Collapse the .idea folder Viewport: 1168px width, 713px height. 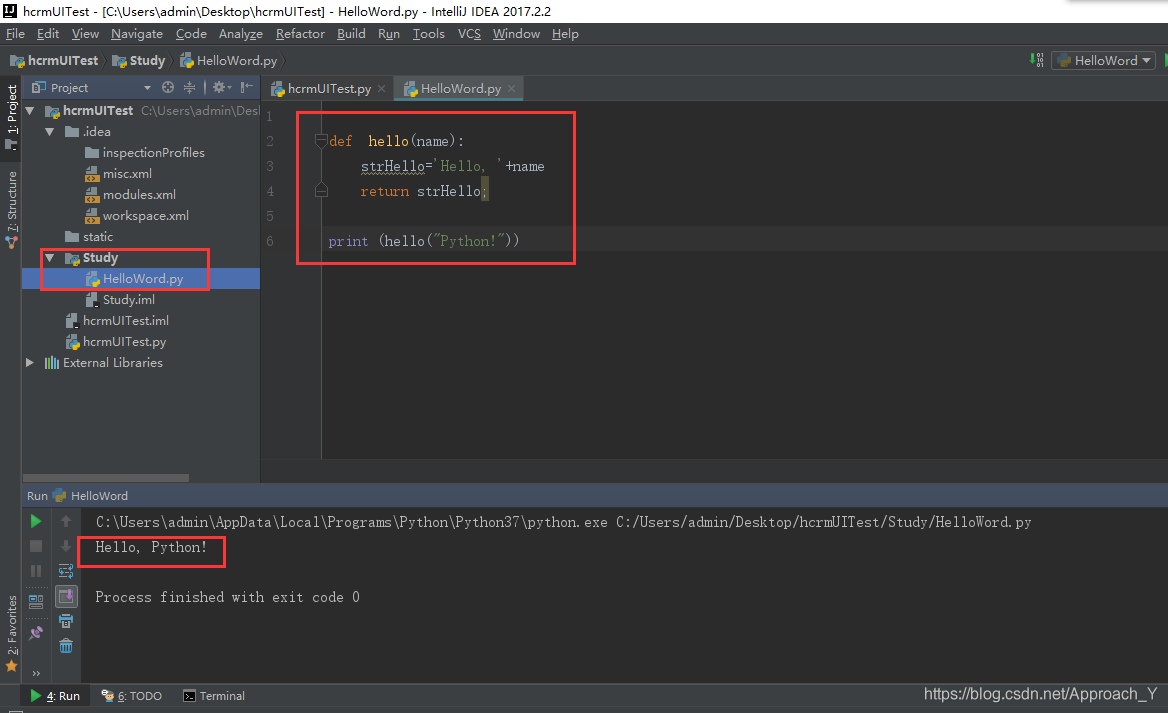50,132
